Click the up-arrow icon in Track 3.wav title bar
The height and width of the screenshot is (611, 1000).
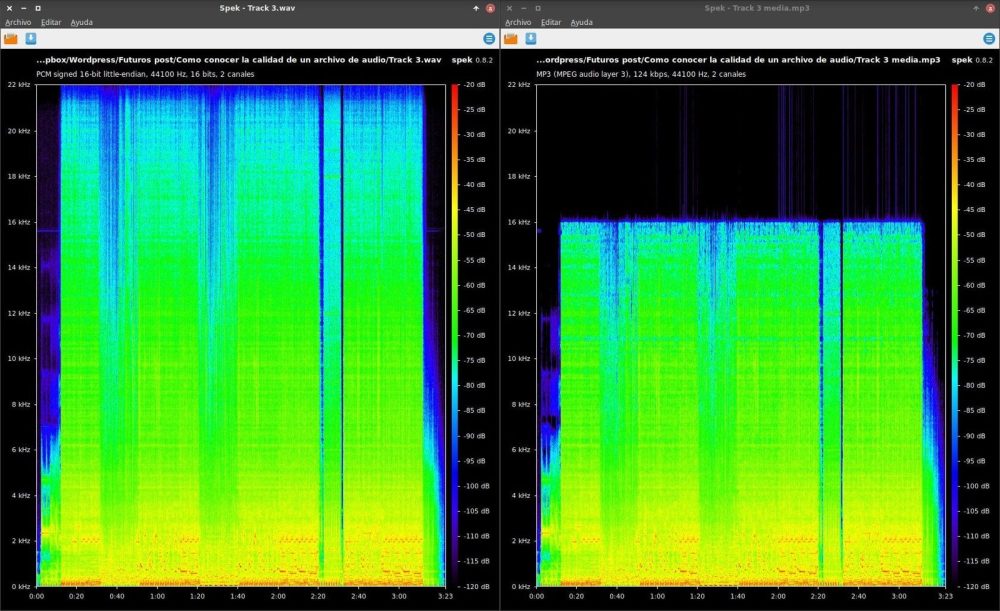click(x=476, y=8)
